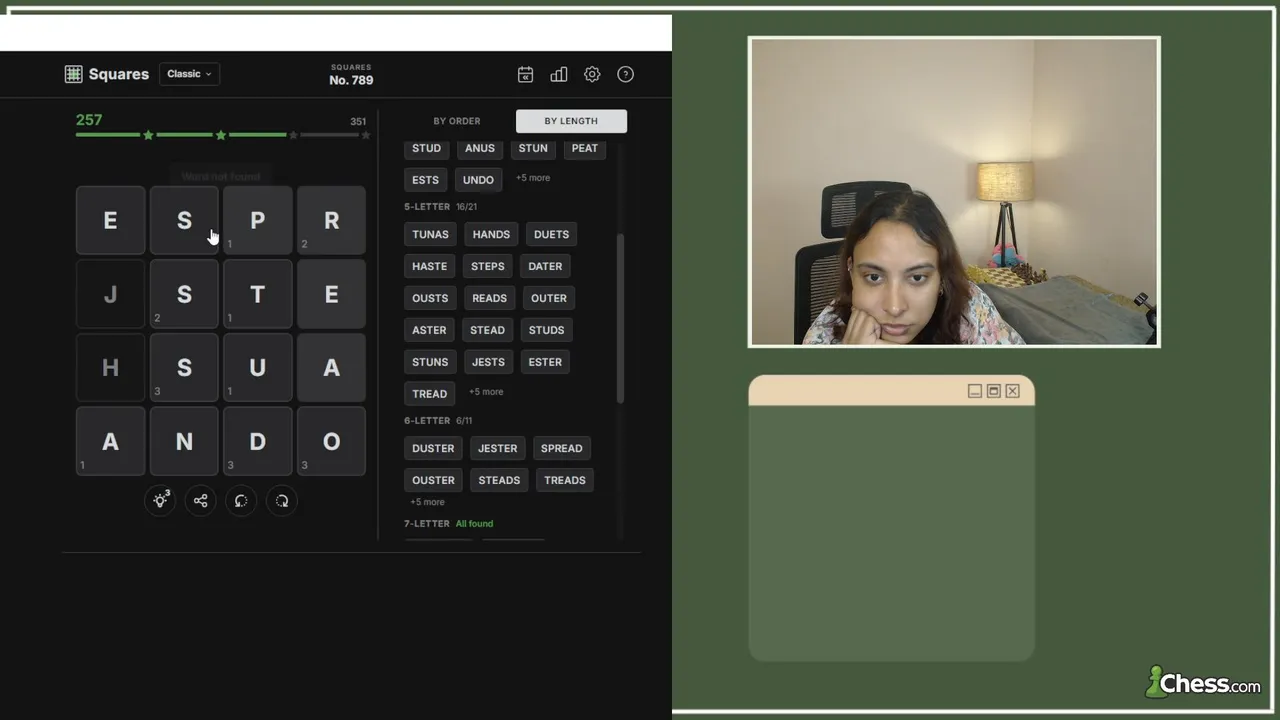Select the N letter tile

pyautogui.click(x=184, y=441)
